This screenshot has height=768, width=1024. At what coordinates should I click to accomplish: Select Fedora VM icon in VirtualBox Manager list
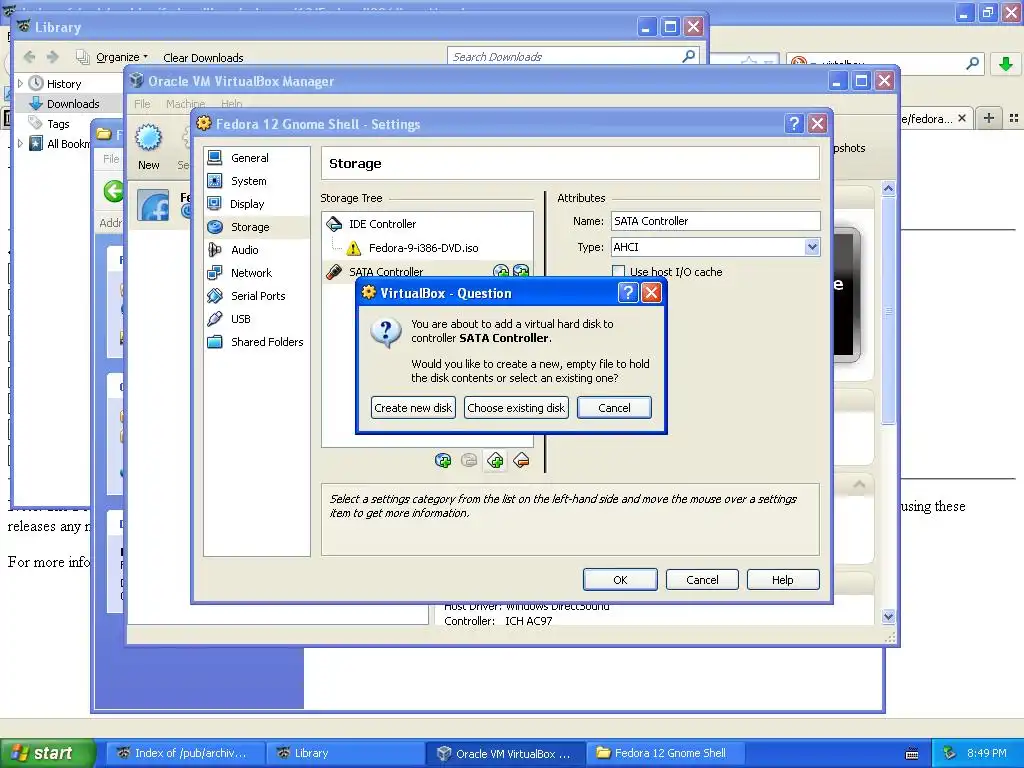pyautogui.click(x=153, y=205)
